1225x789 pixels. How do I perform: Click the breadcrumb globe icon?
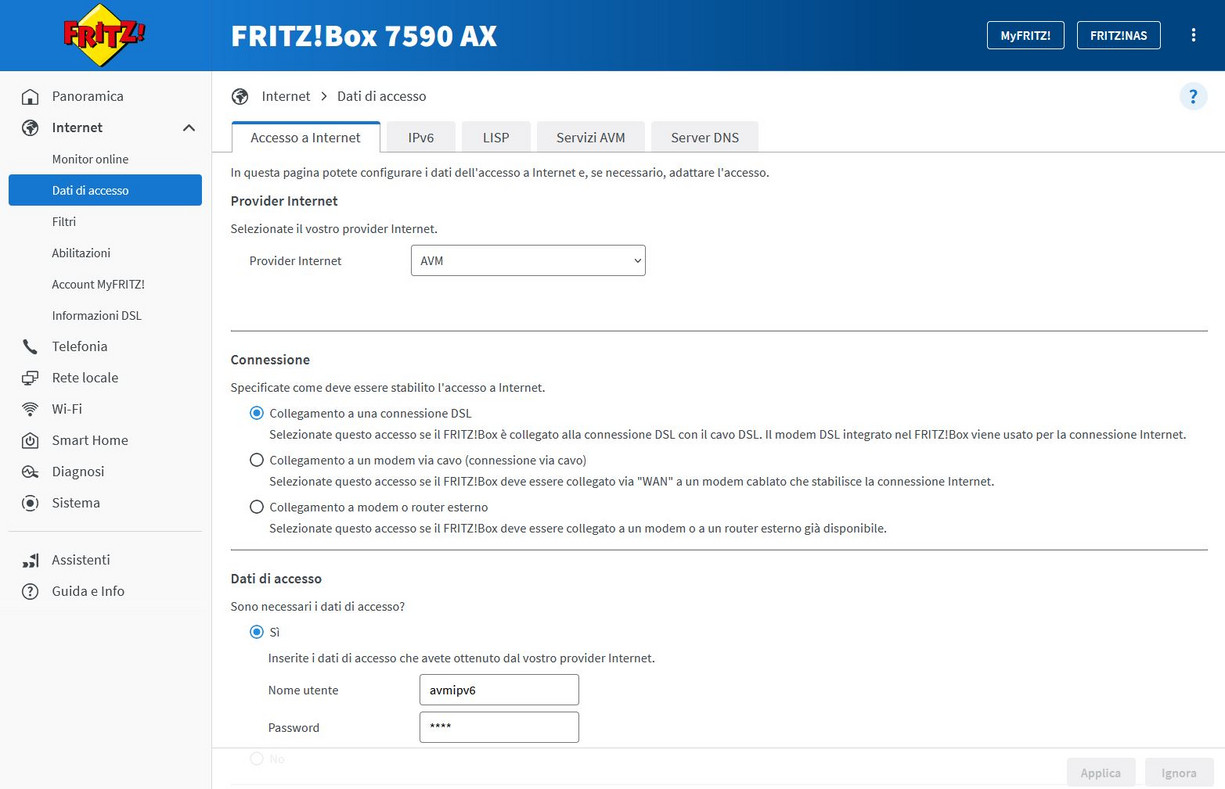point(240,97)
